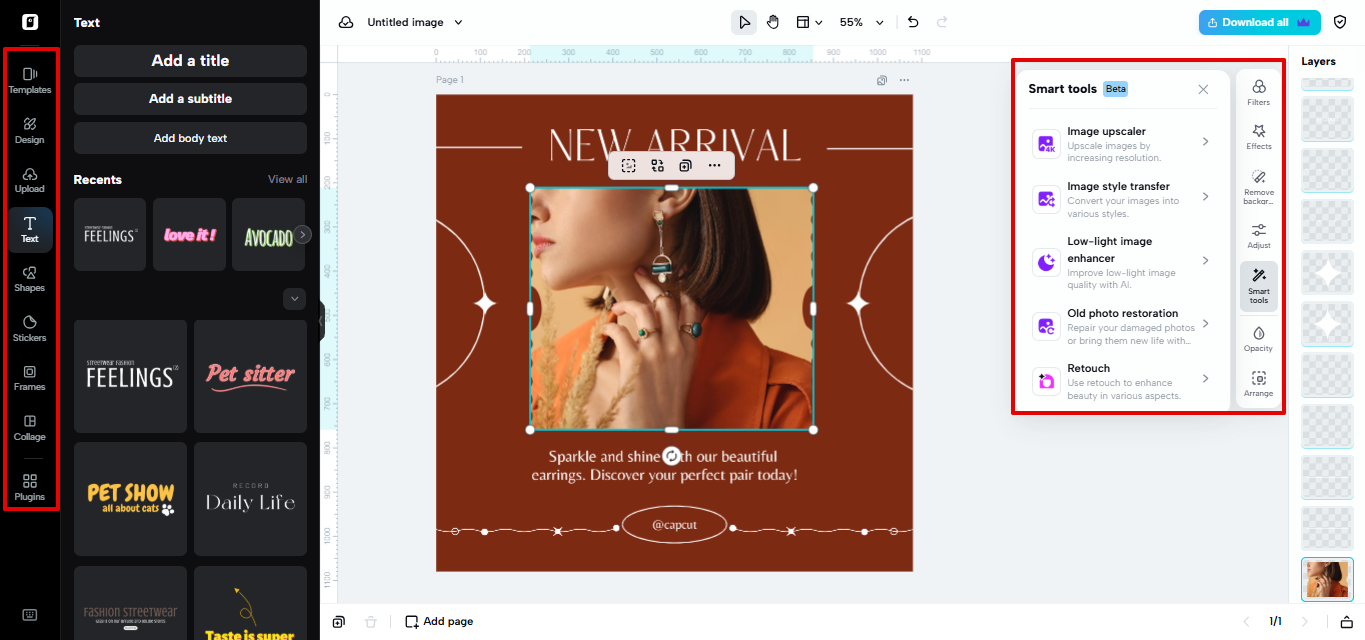
Task: Click the Add a title button
Action: 190,60
